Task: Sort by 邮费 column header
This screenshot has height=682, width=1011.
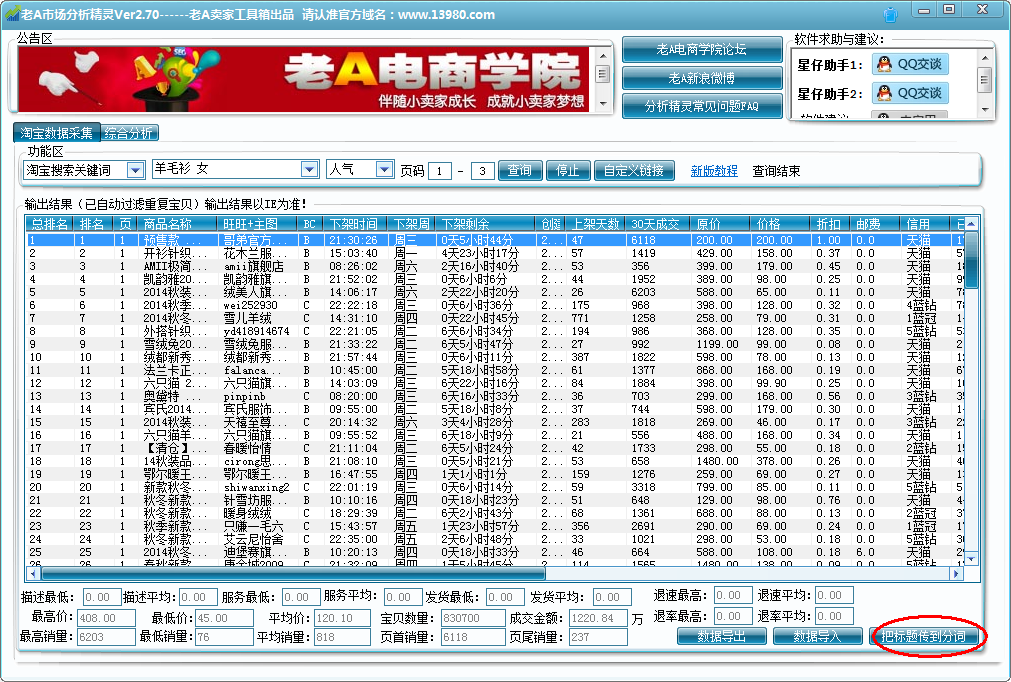Action: click(x=874, y=224)
